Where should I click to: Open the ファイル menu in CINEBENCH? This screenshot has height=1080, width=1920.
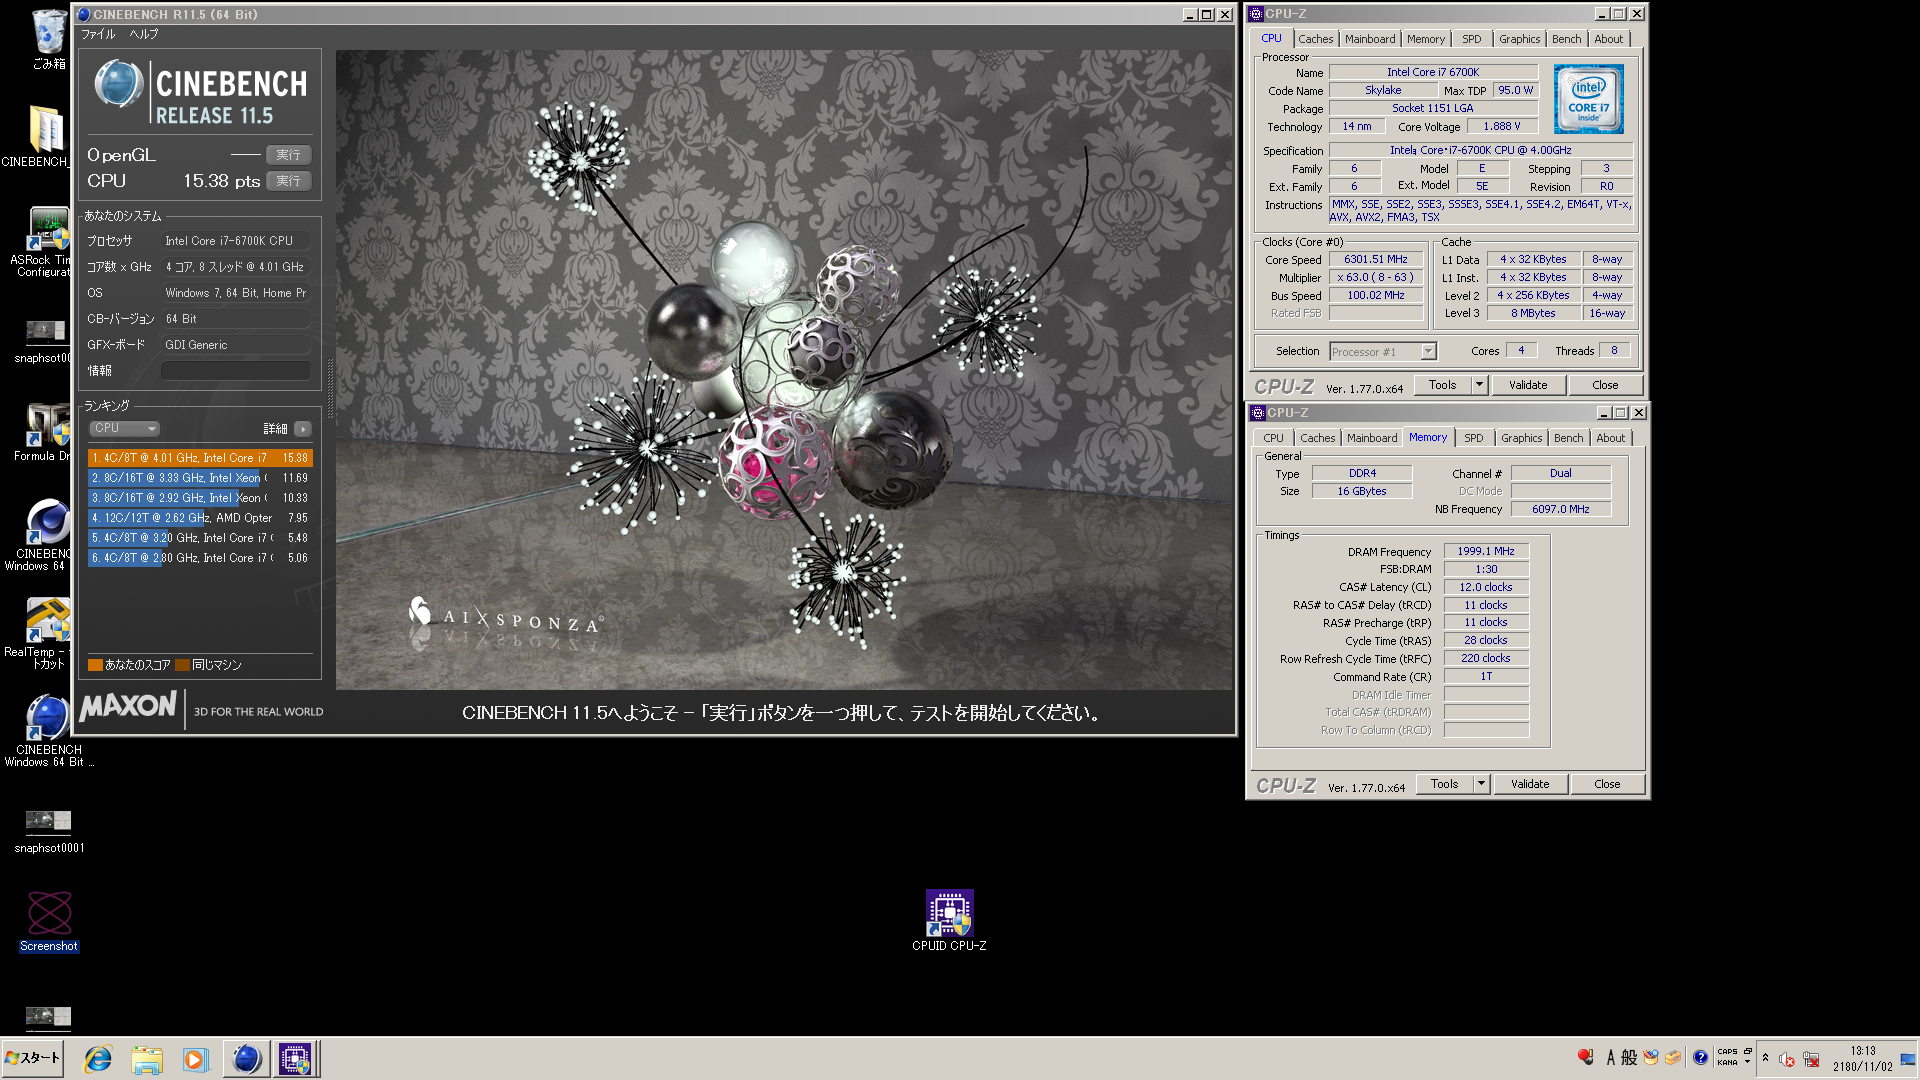coord(98,34)
